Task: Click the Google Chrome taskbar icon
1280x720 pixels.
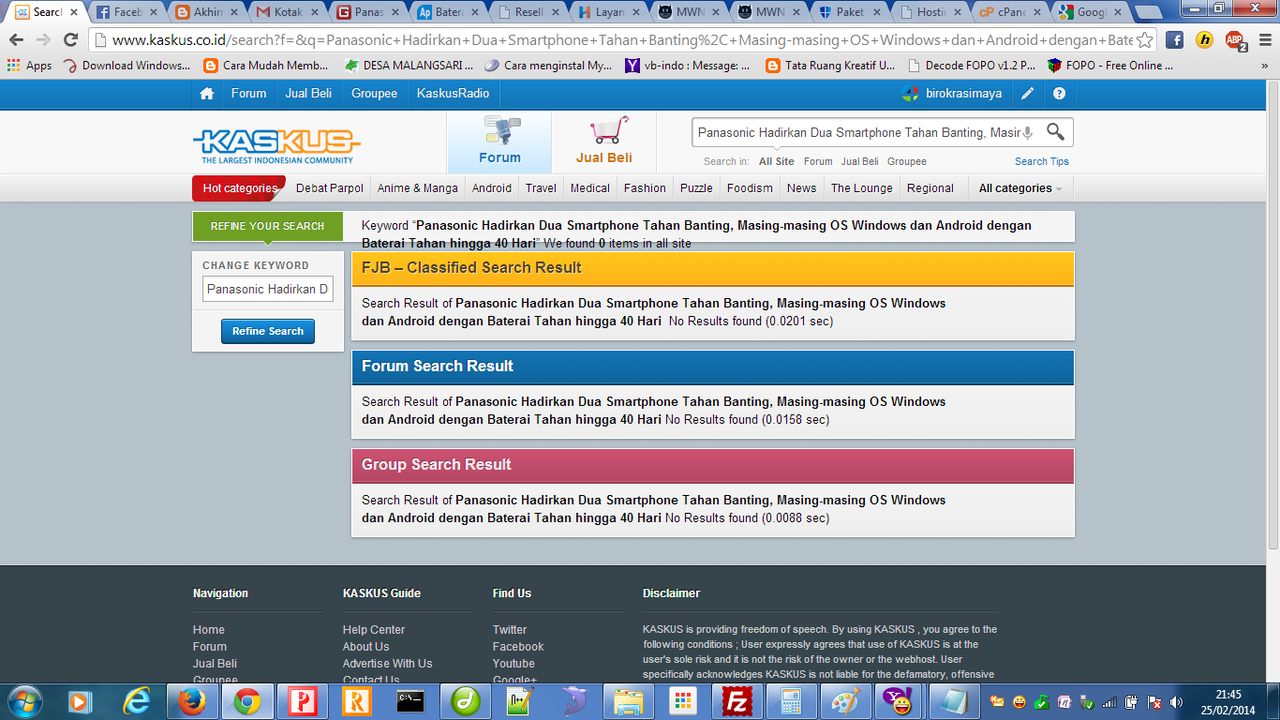Action: [247, 702]
